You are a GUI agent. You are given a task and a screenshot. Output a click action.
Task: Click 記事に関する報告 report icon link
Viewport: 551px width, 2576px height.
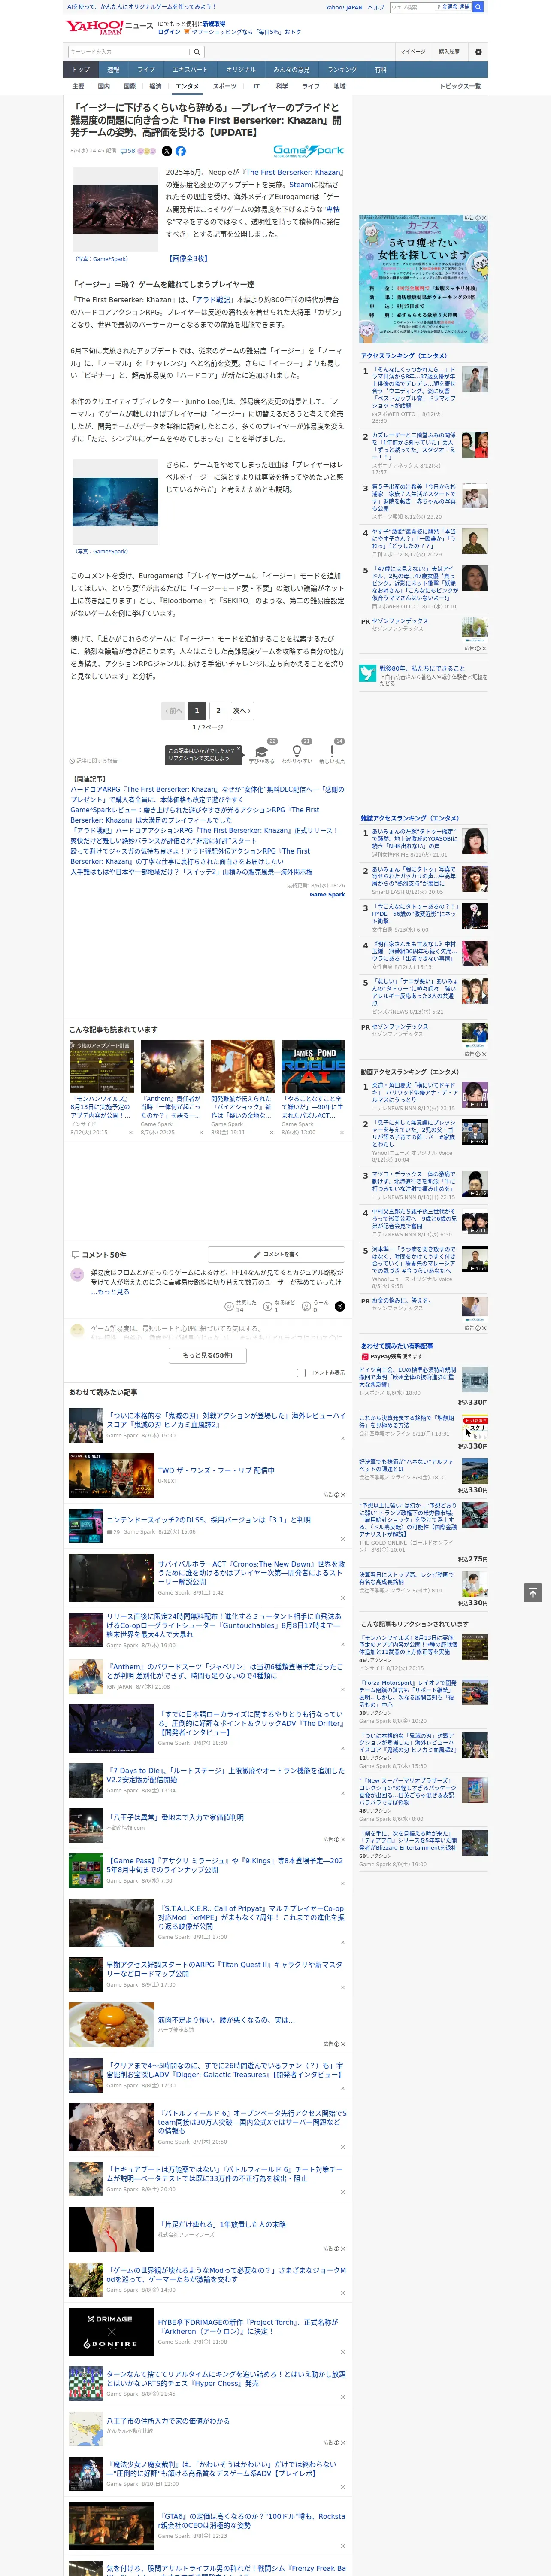click(x=93, y=761)
